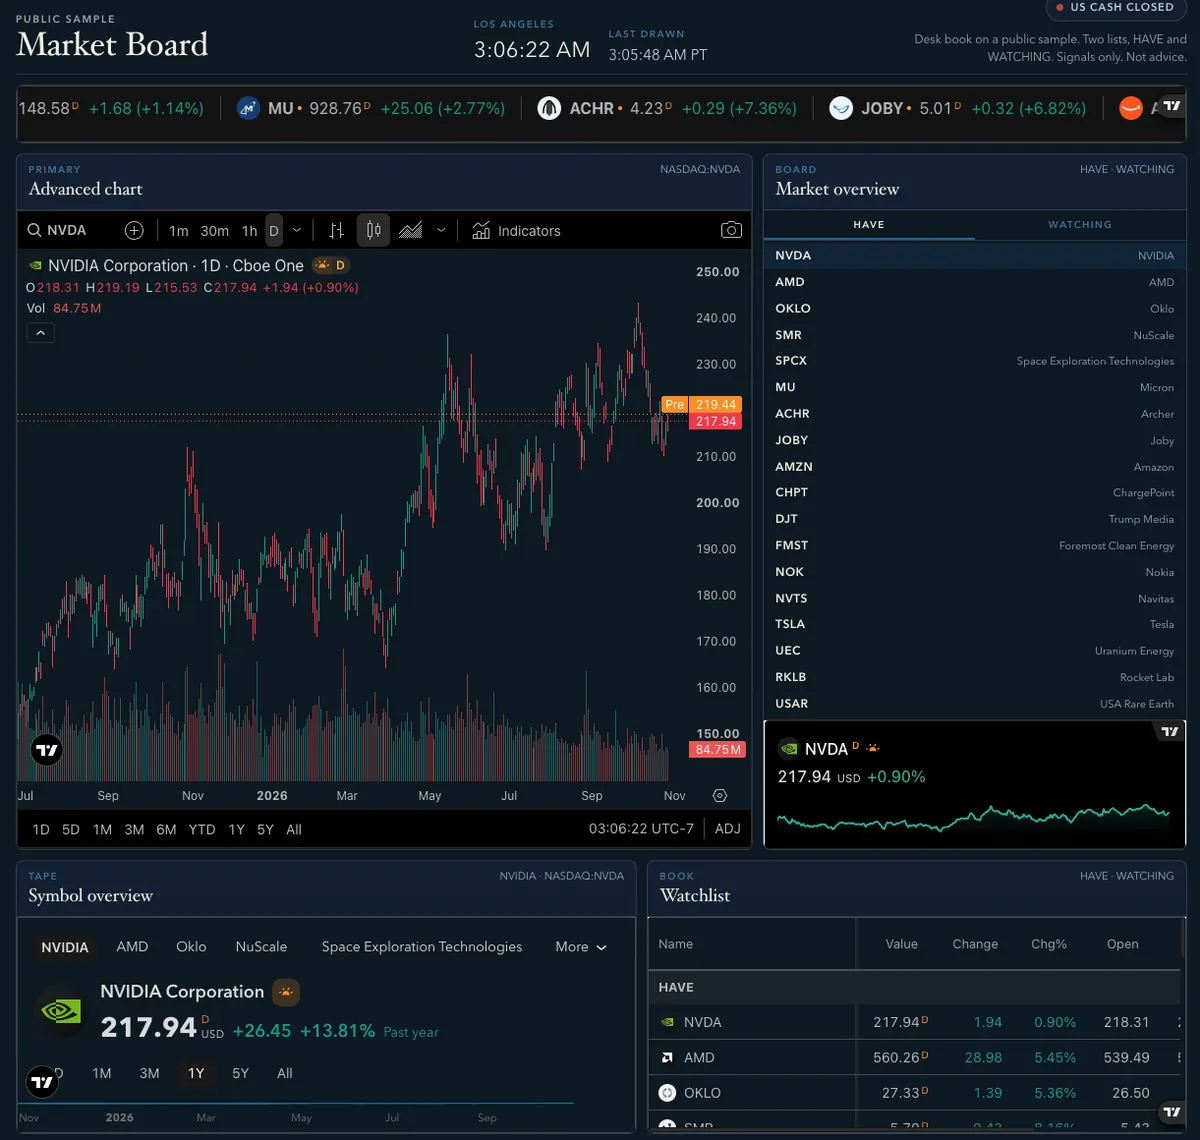Click the add symbol plus icon in the chart

tap(134, 230)
